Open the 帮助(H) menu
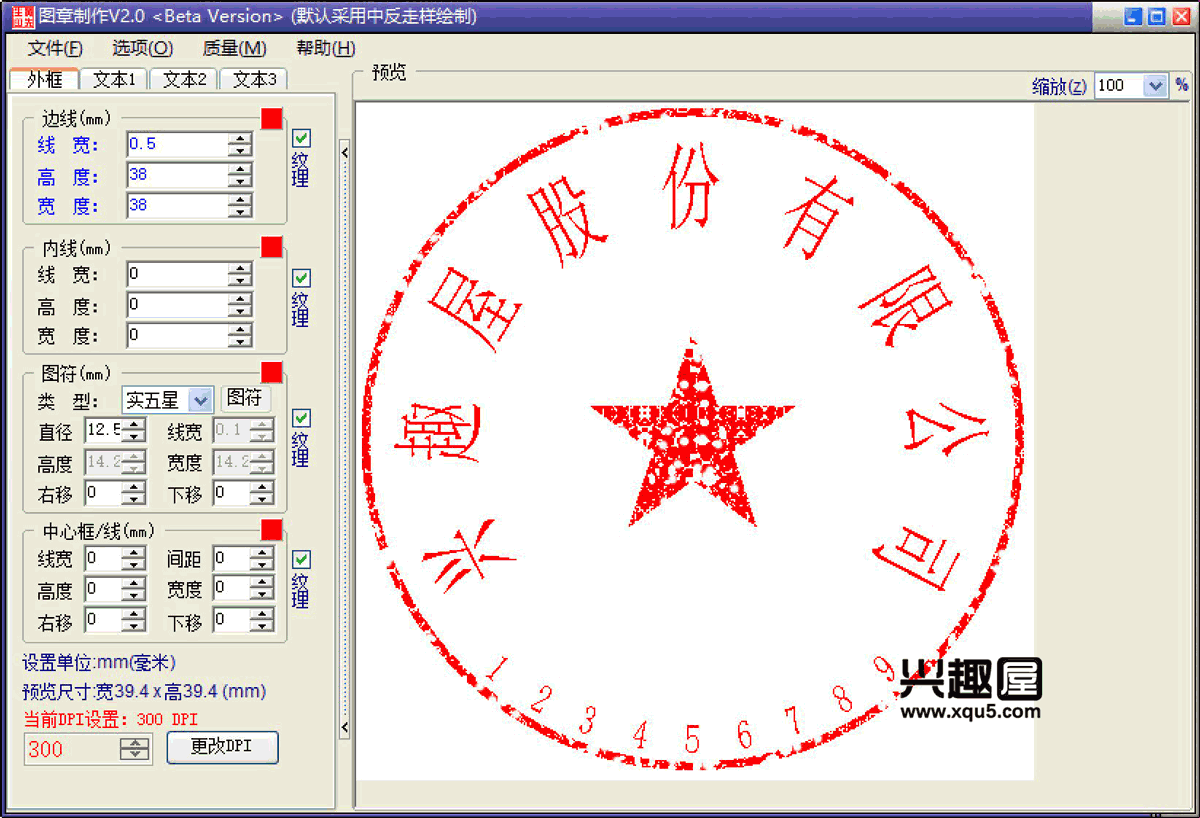1200x818 pixels. click(x=326, y=48)
